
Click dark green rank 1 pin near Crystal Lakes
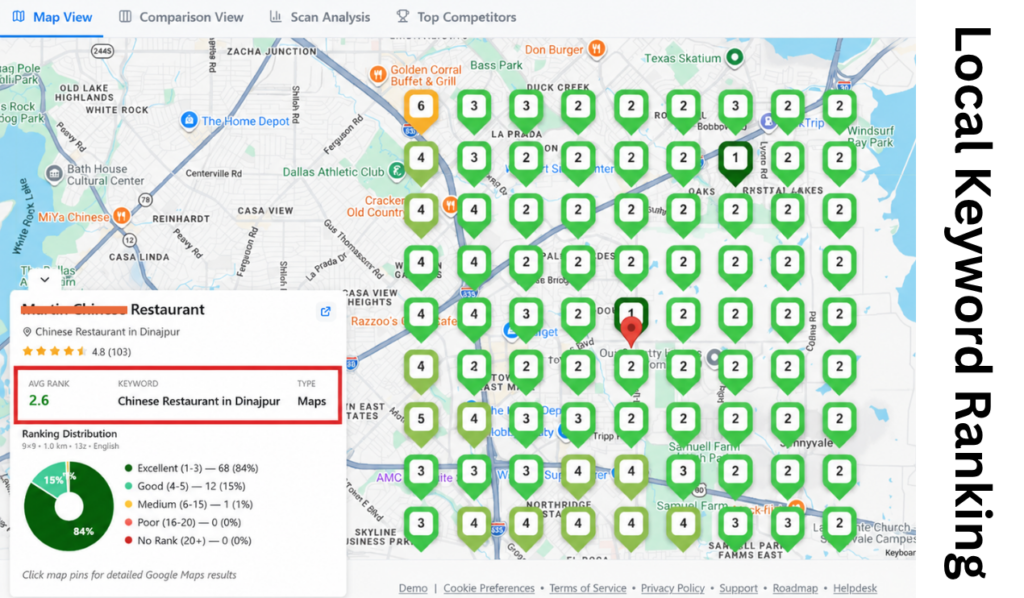735,161
